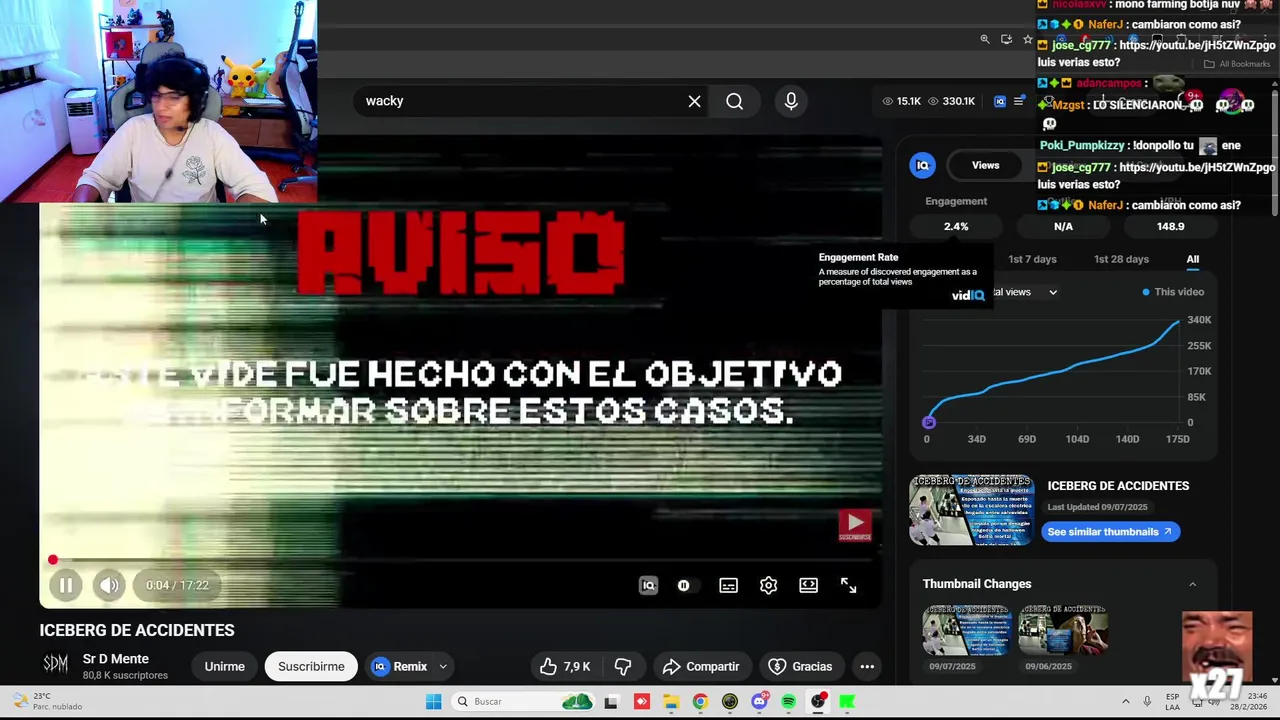The image size is (1280, 720).
Task: Collapse the Thumbnail Changes section
Action: point(1192,584)
